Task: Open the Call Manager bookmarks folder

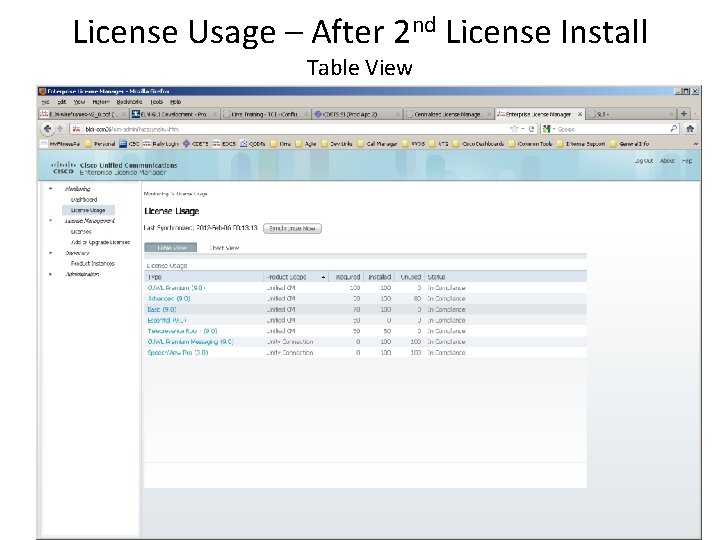Action: point(377,144)
